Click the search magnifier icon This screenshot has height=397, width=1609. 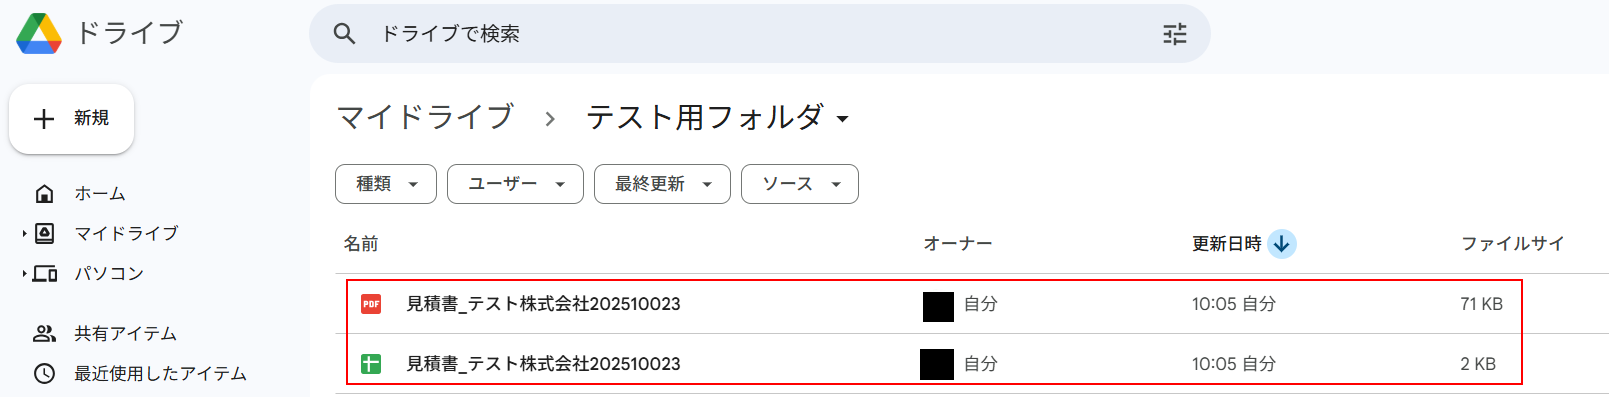click(344, 34)
